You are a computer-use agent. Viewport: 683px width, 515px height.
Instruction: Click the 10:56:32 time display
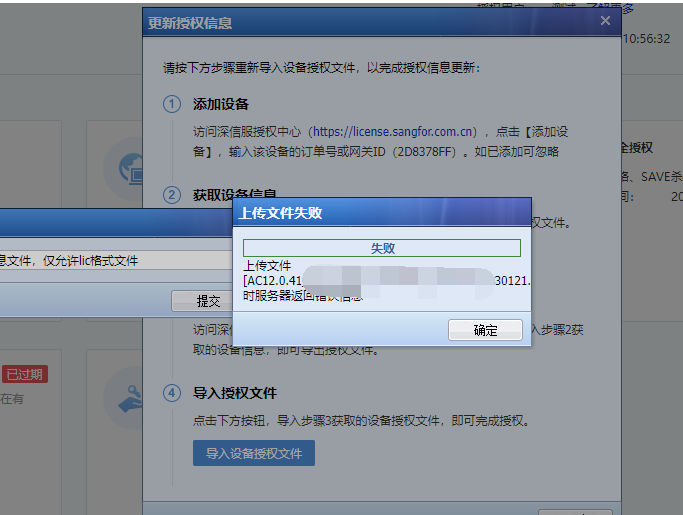coord(646,38)
